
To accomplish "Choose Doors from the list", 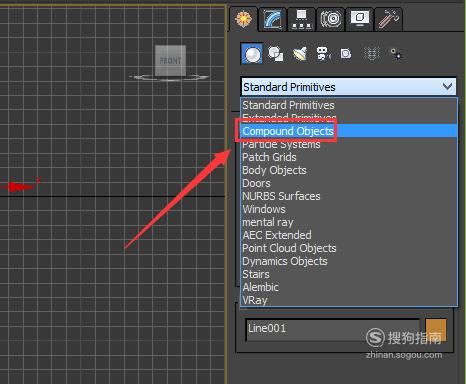I will [x=349, y=183].
